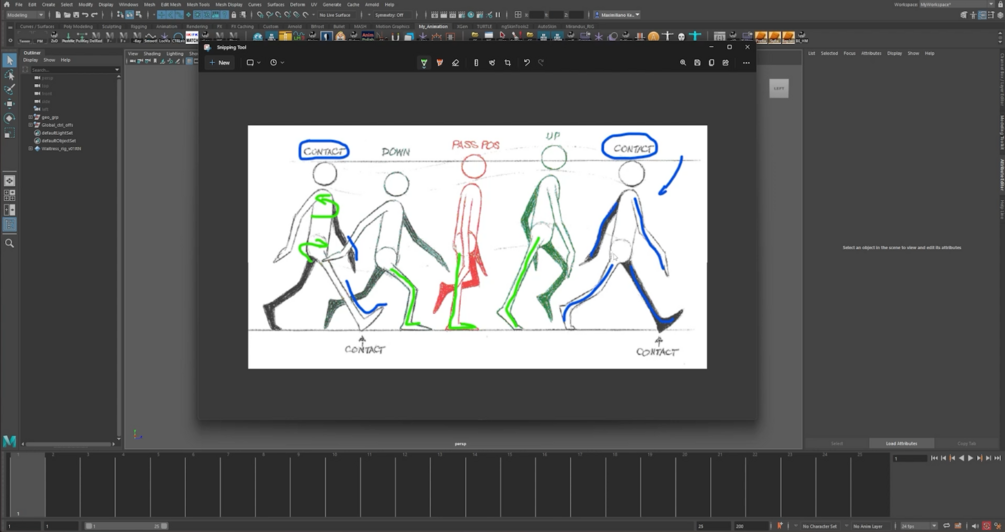Switch to single perspective pane layout
Viewport: 1005px width, 532px height.
9,181
